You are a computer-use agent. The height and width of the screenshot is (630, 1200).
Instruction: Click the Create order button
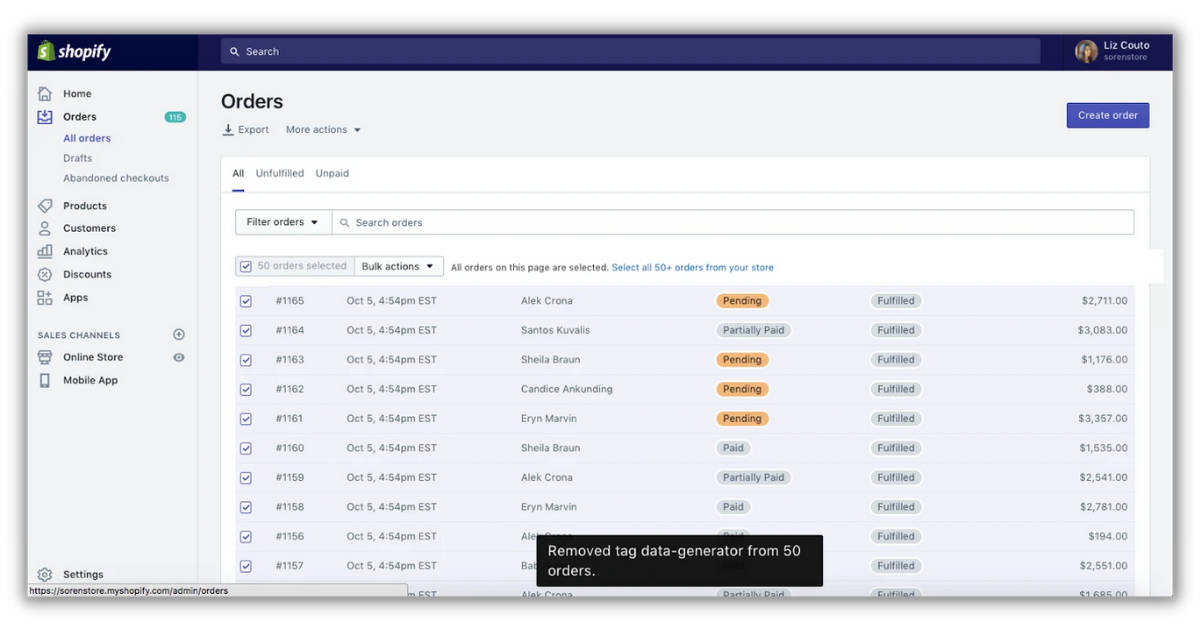tap(1107, 115)
